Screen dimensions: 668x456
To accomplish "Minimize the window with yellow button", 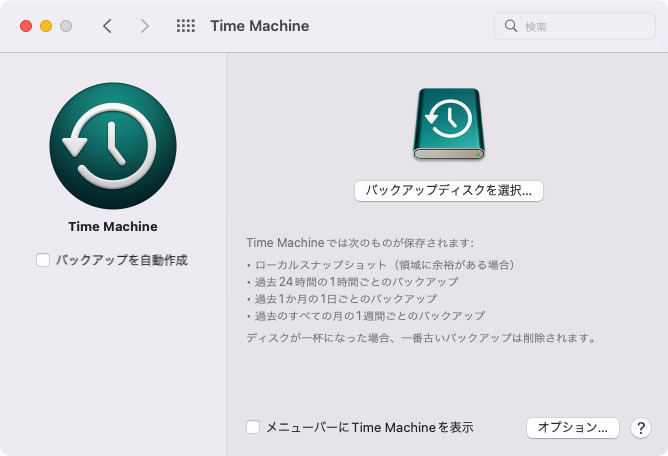I will pyautogui.click(x=46, y=26).
